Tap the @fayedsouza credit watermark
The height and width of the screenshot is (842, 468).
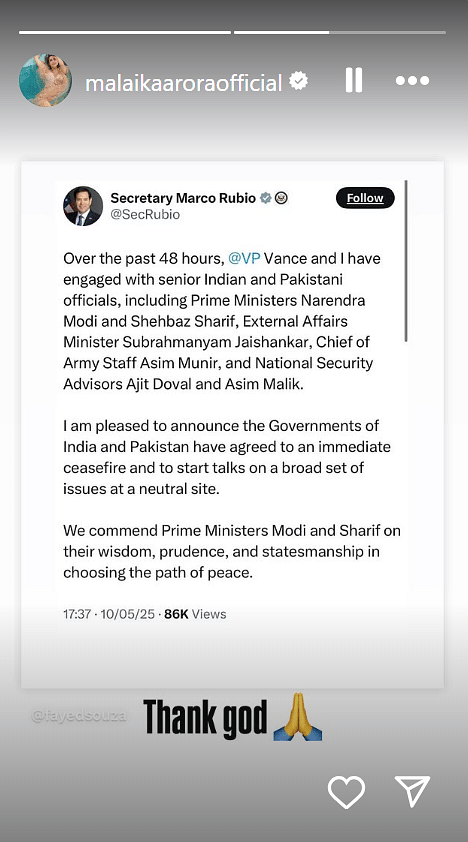79,716
